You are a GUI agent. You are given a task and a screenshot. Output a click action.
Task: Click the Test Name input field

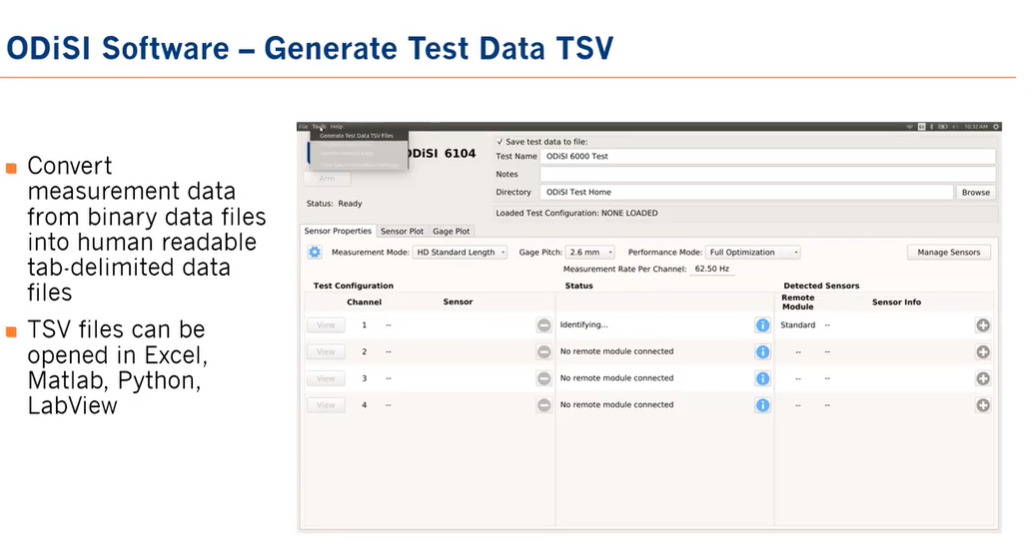(767, 157)
